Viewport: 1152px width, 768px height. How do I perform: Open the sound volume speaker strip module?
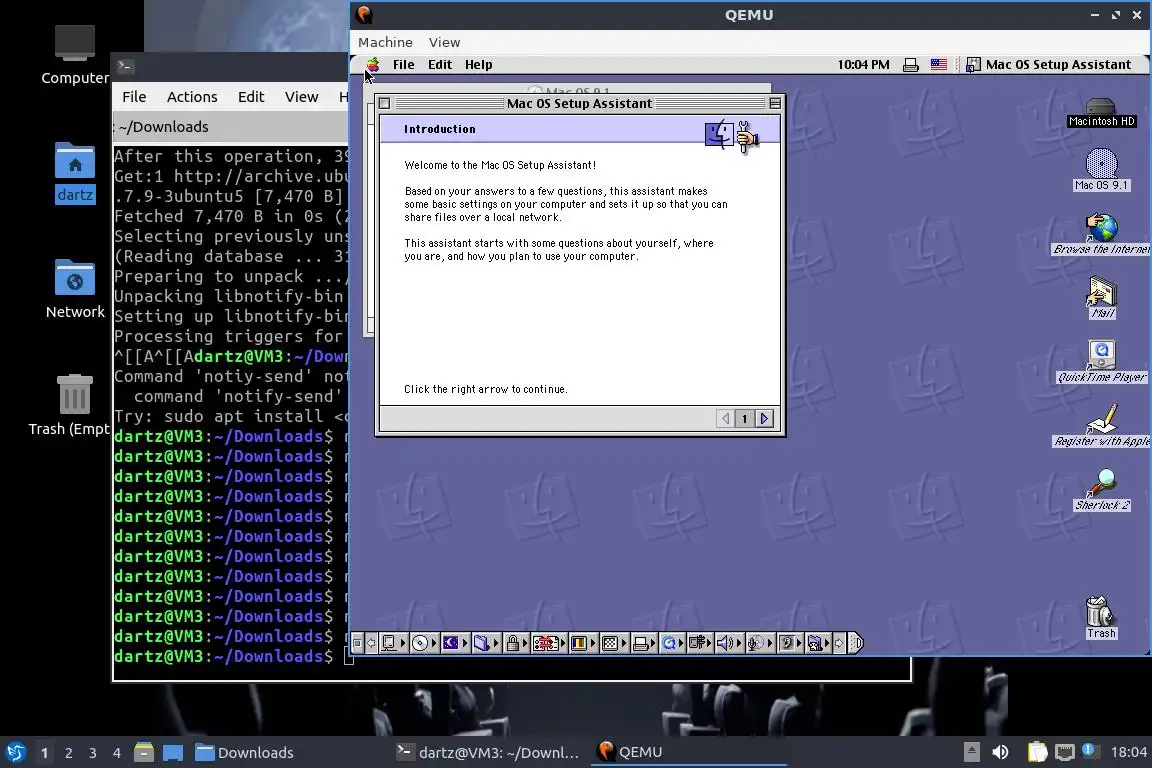point(729,643)
